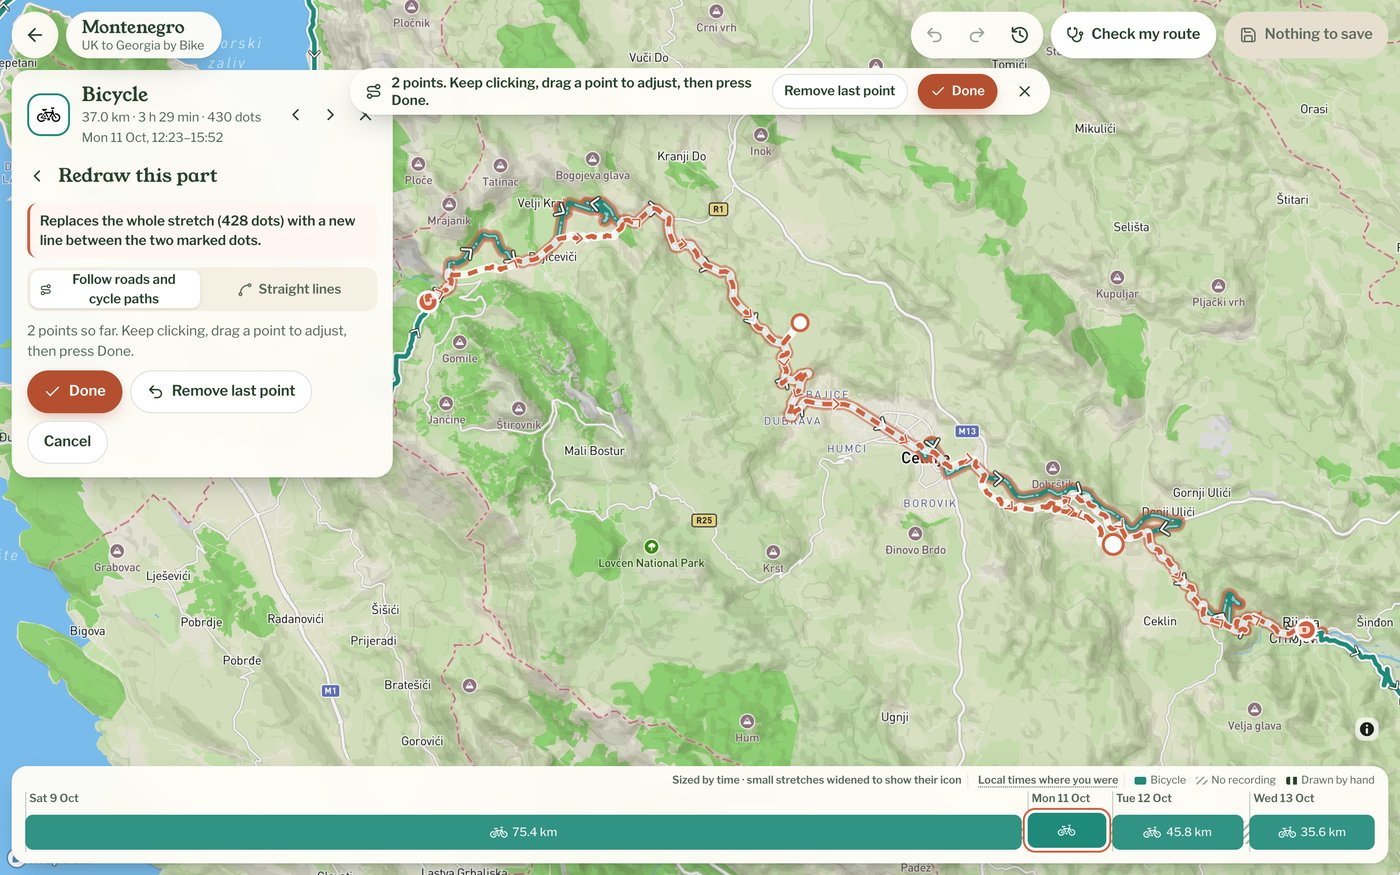Image resolution: width=1400 pixels, height=875 pixels.
Task: Click the Velja glava peak marker
Action: (x=1254, y=710)
